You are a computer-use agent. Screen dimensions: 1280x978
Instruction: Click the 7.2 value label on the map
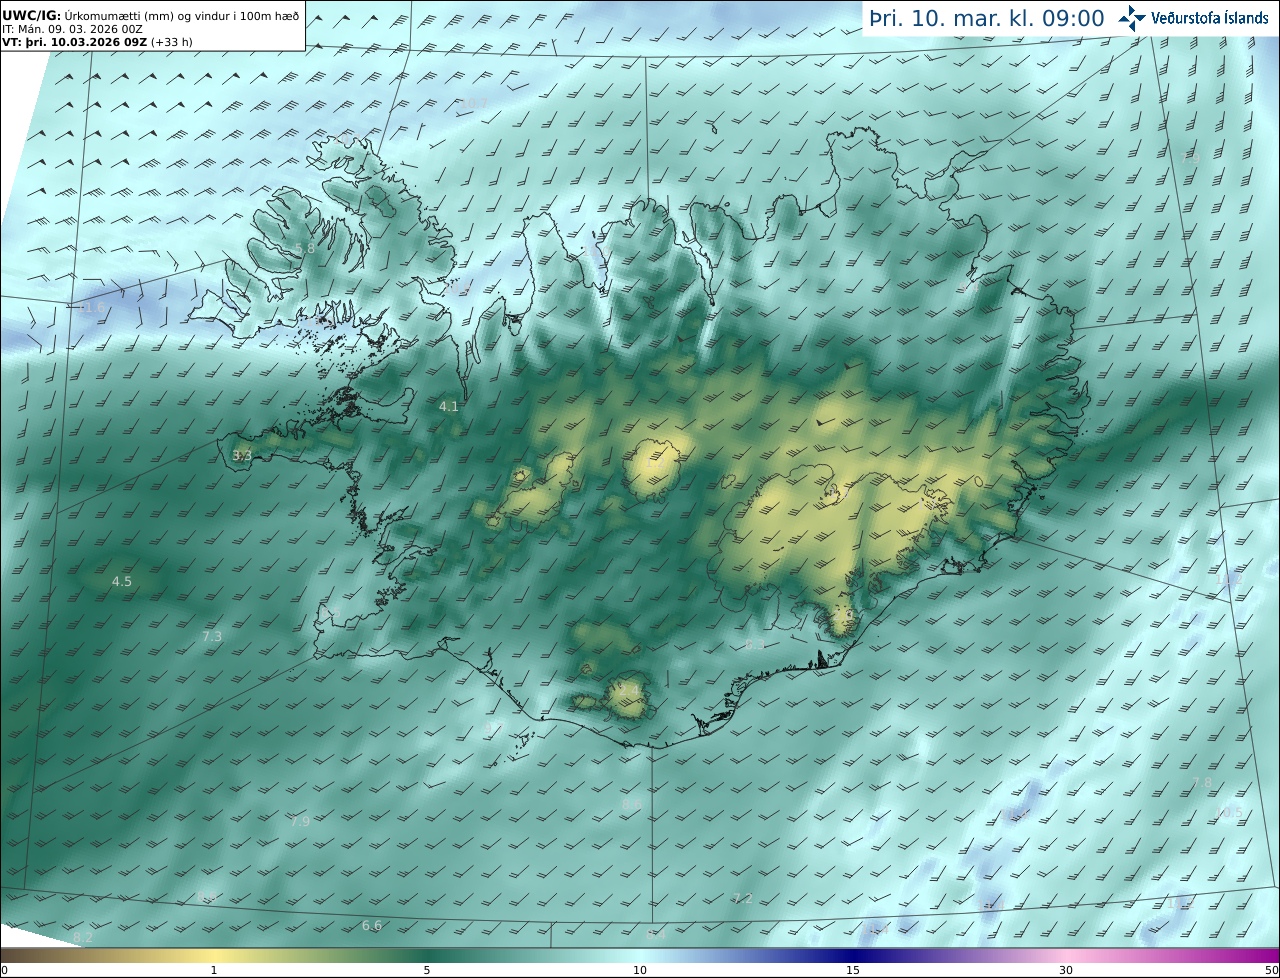coord(742,899)
